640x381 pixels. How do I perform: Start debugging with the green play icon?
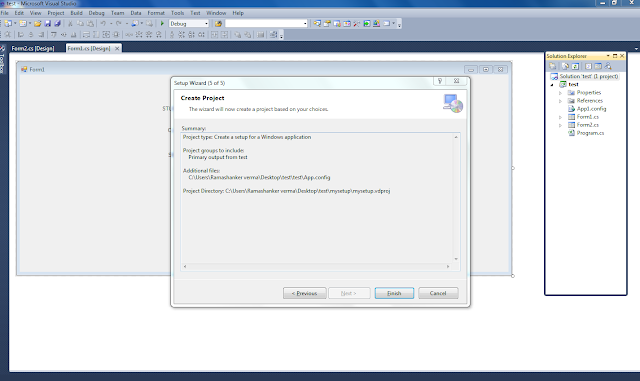pyautogui.click(x=162, y=24)
